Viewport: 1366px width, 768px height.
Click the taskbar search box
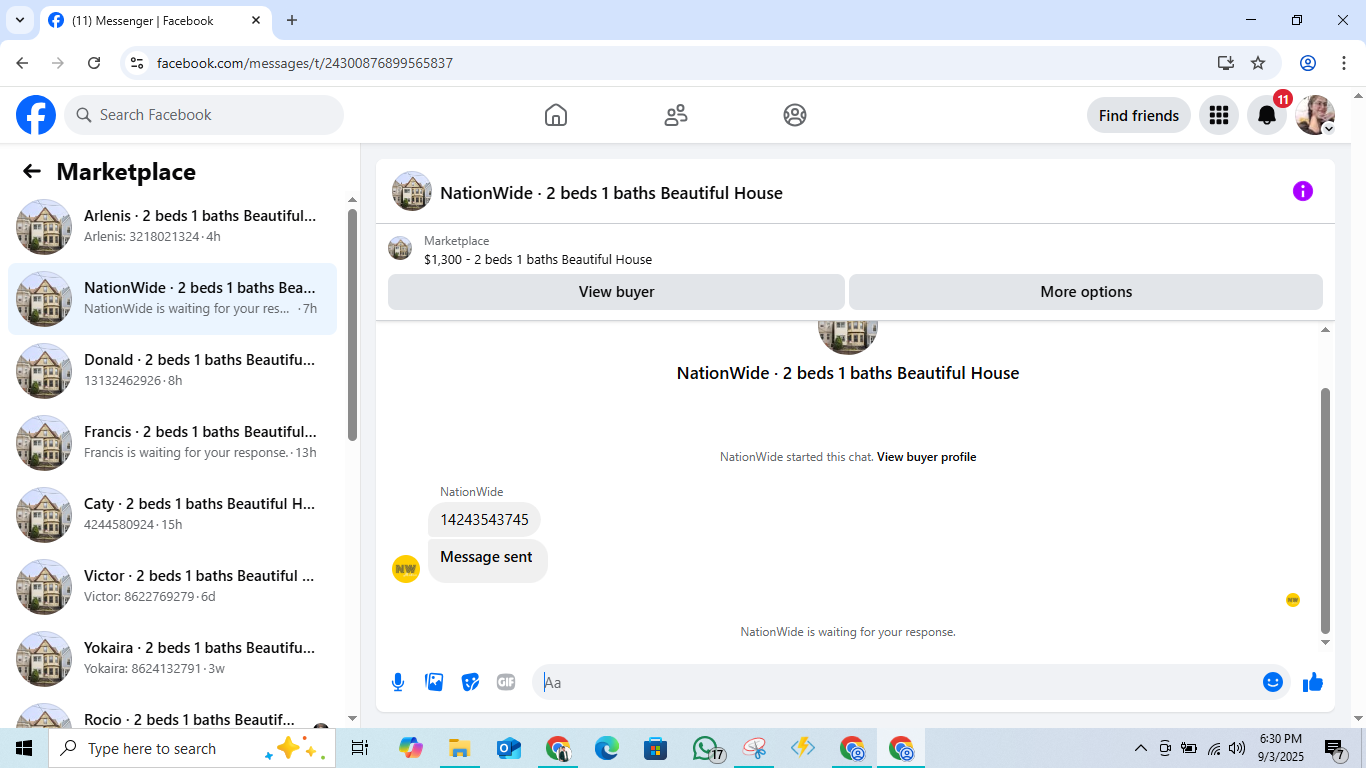[x=192, y=748]
